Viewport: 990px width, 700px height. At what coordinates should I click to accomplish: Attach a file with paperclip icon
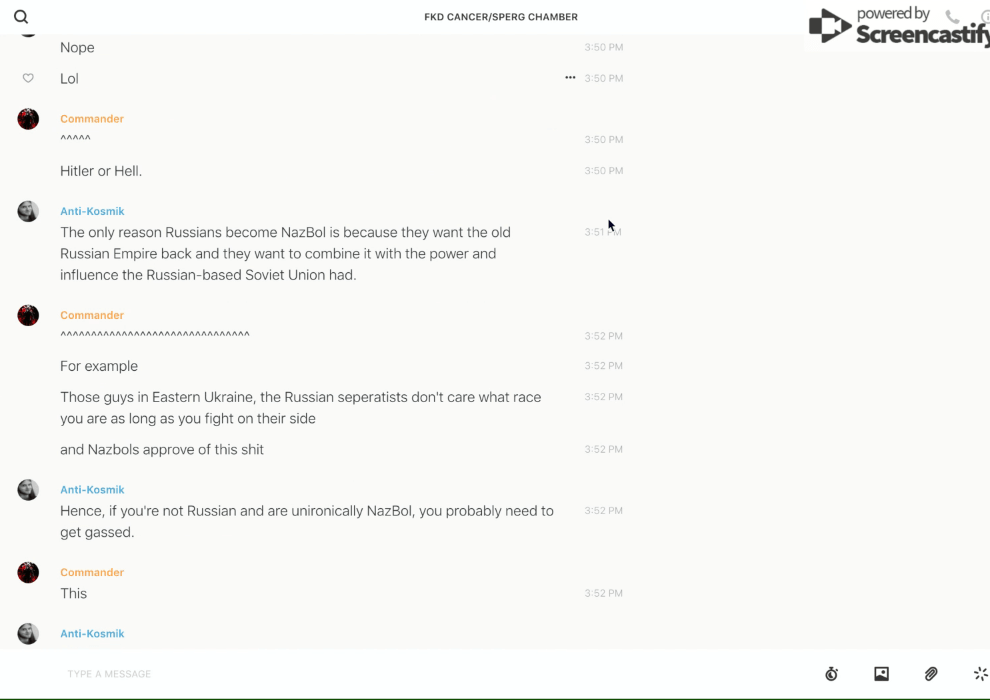[931, 674]
